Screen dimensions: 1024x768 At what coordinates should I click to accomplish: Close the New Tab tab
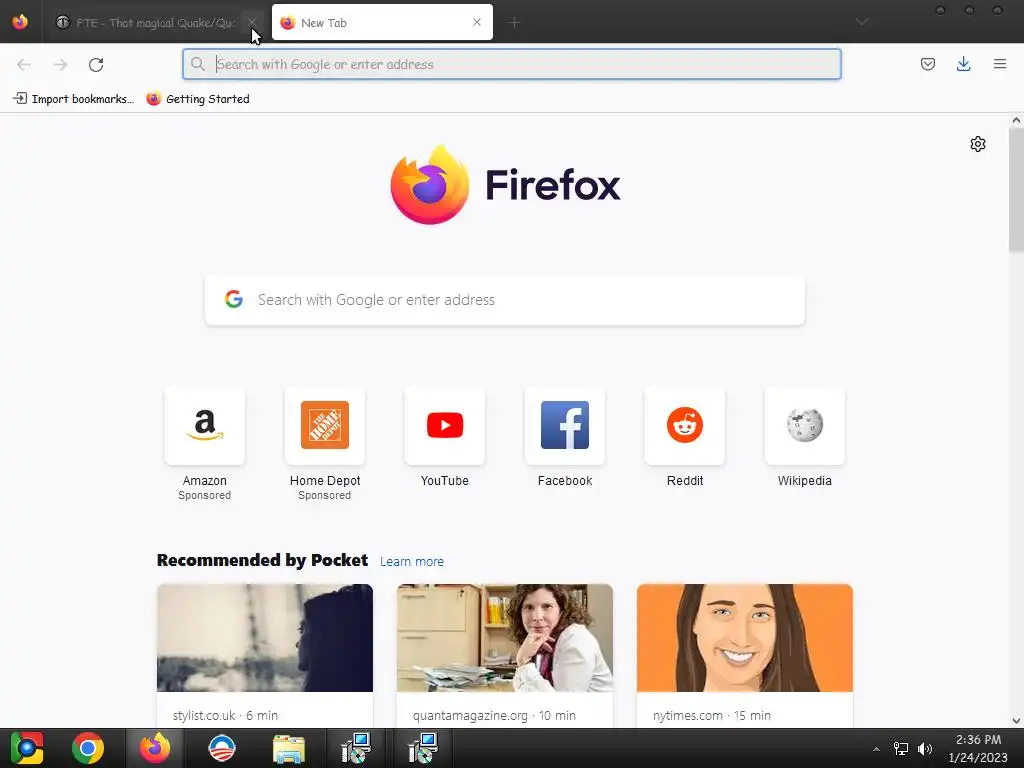477,22
